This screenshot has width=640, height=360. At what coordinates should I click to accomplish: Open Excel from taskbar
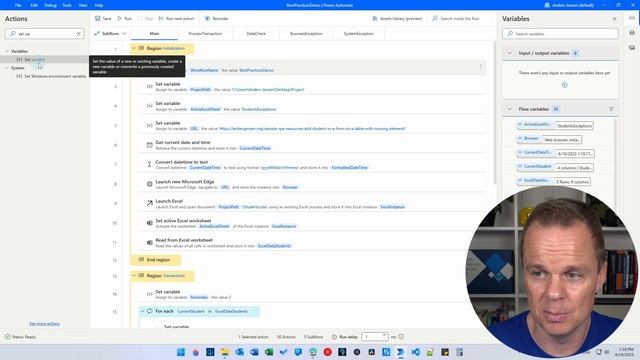[269, 352]
